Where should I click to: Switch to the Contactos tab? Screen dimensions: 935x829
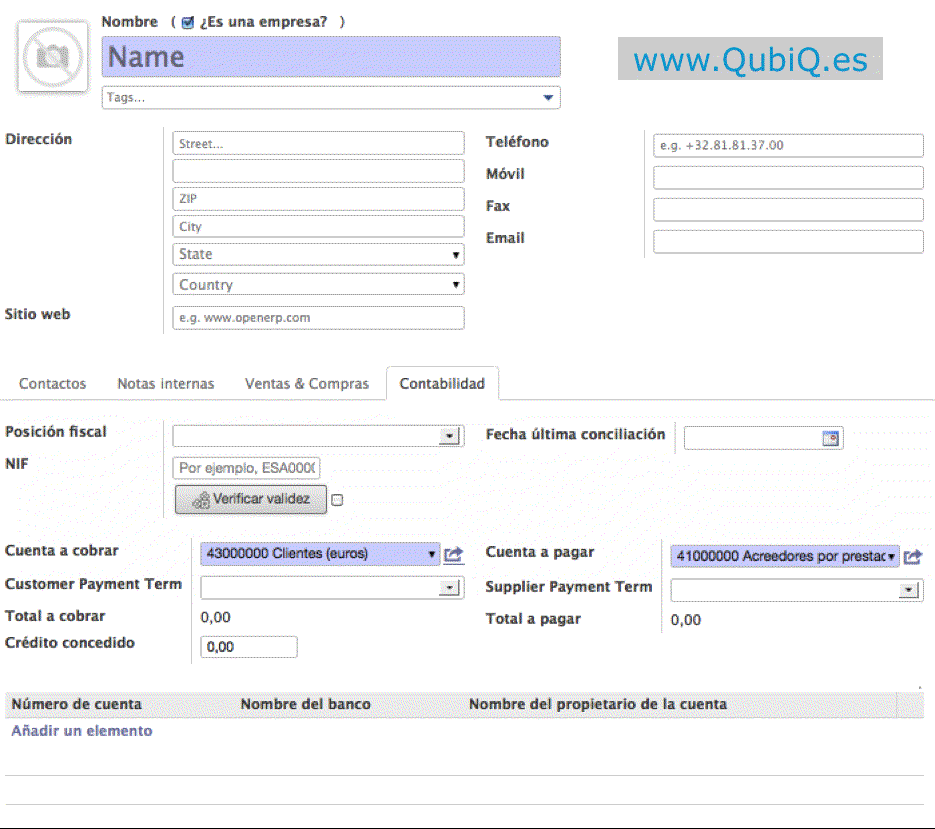click(x=52, y=384)
